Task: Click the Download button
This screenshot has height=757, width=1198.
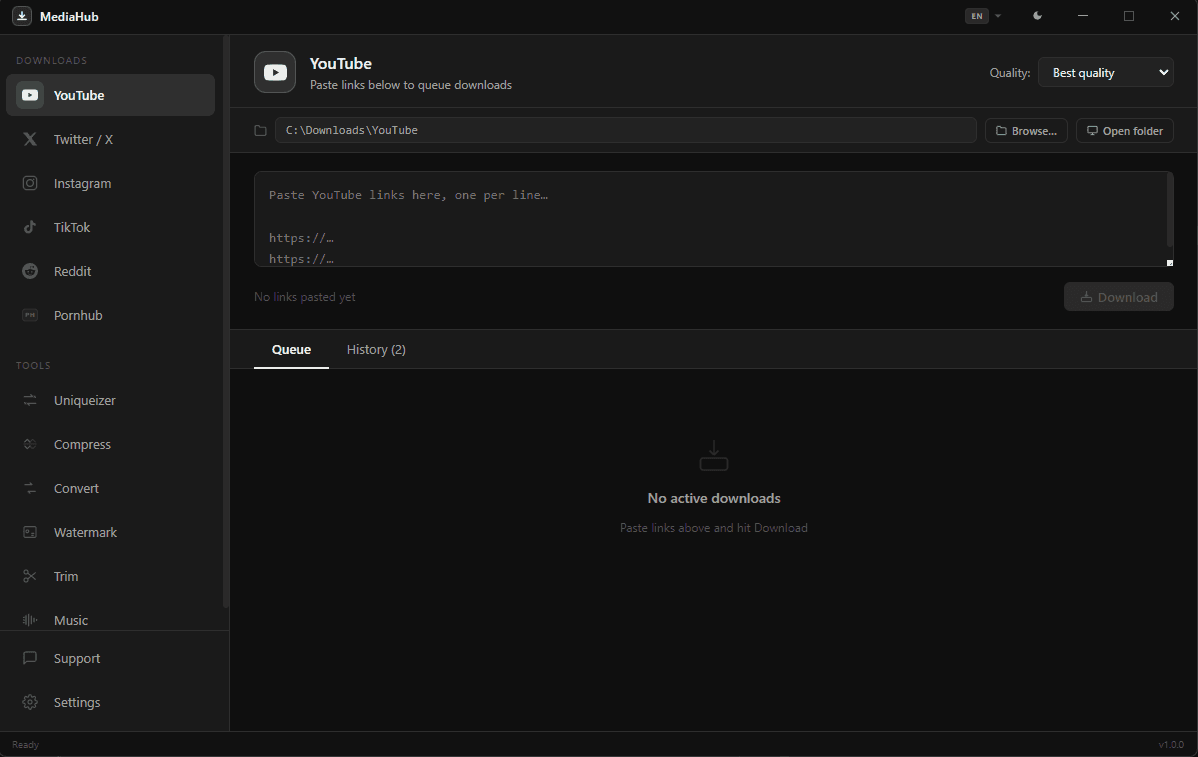Action: [1119, 297]
